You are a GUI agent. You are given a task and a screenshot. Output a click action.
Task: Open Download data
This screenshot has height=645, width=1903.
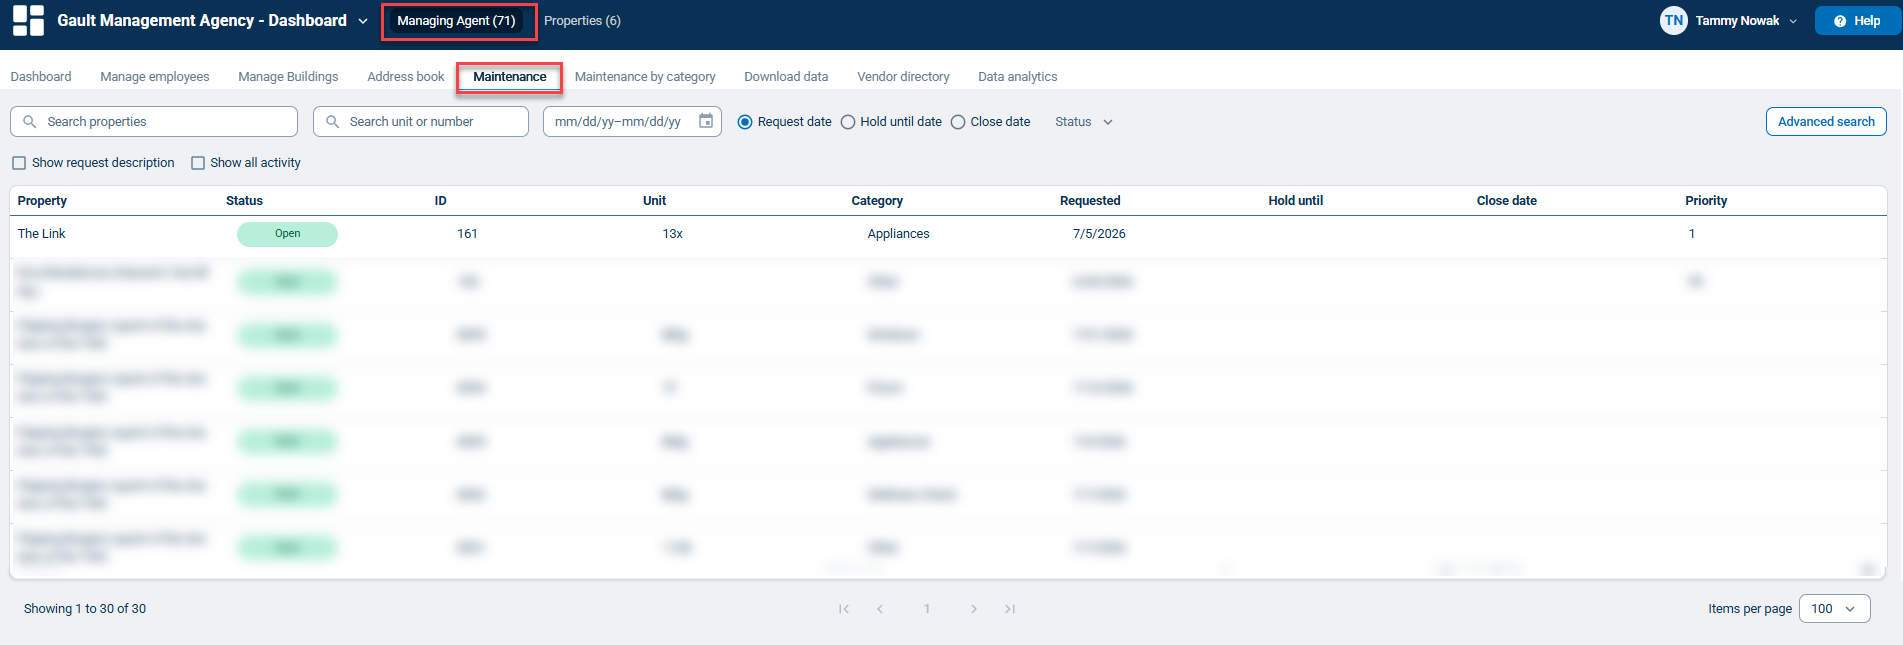coord(786,77)
